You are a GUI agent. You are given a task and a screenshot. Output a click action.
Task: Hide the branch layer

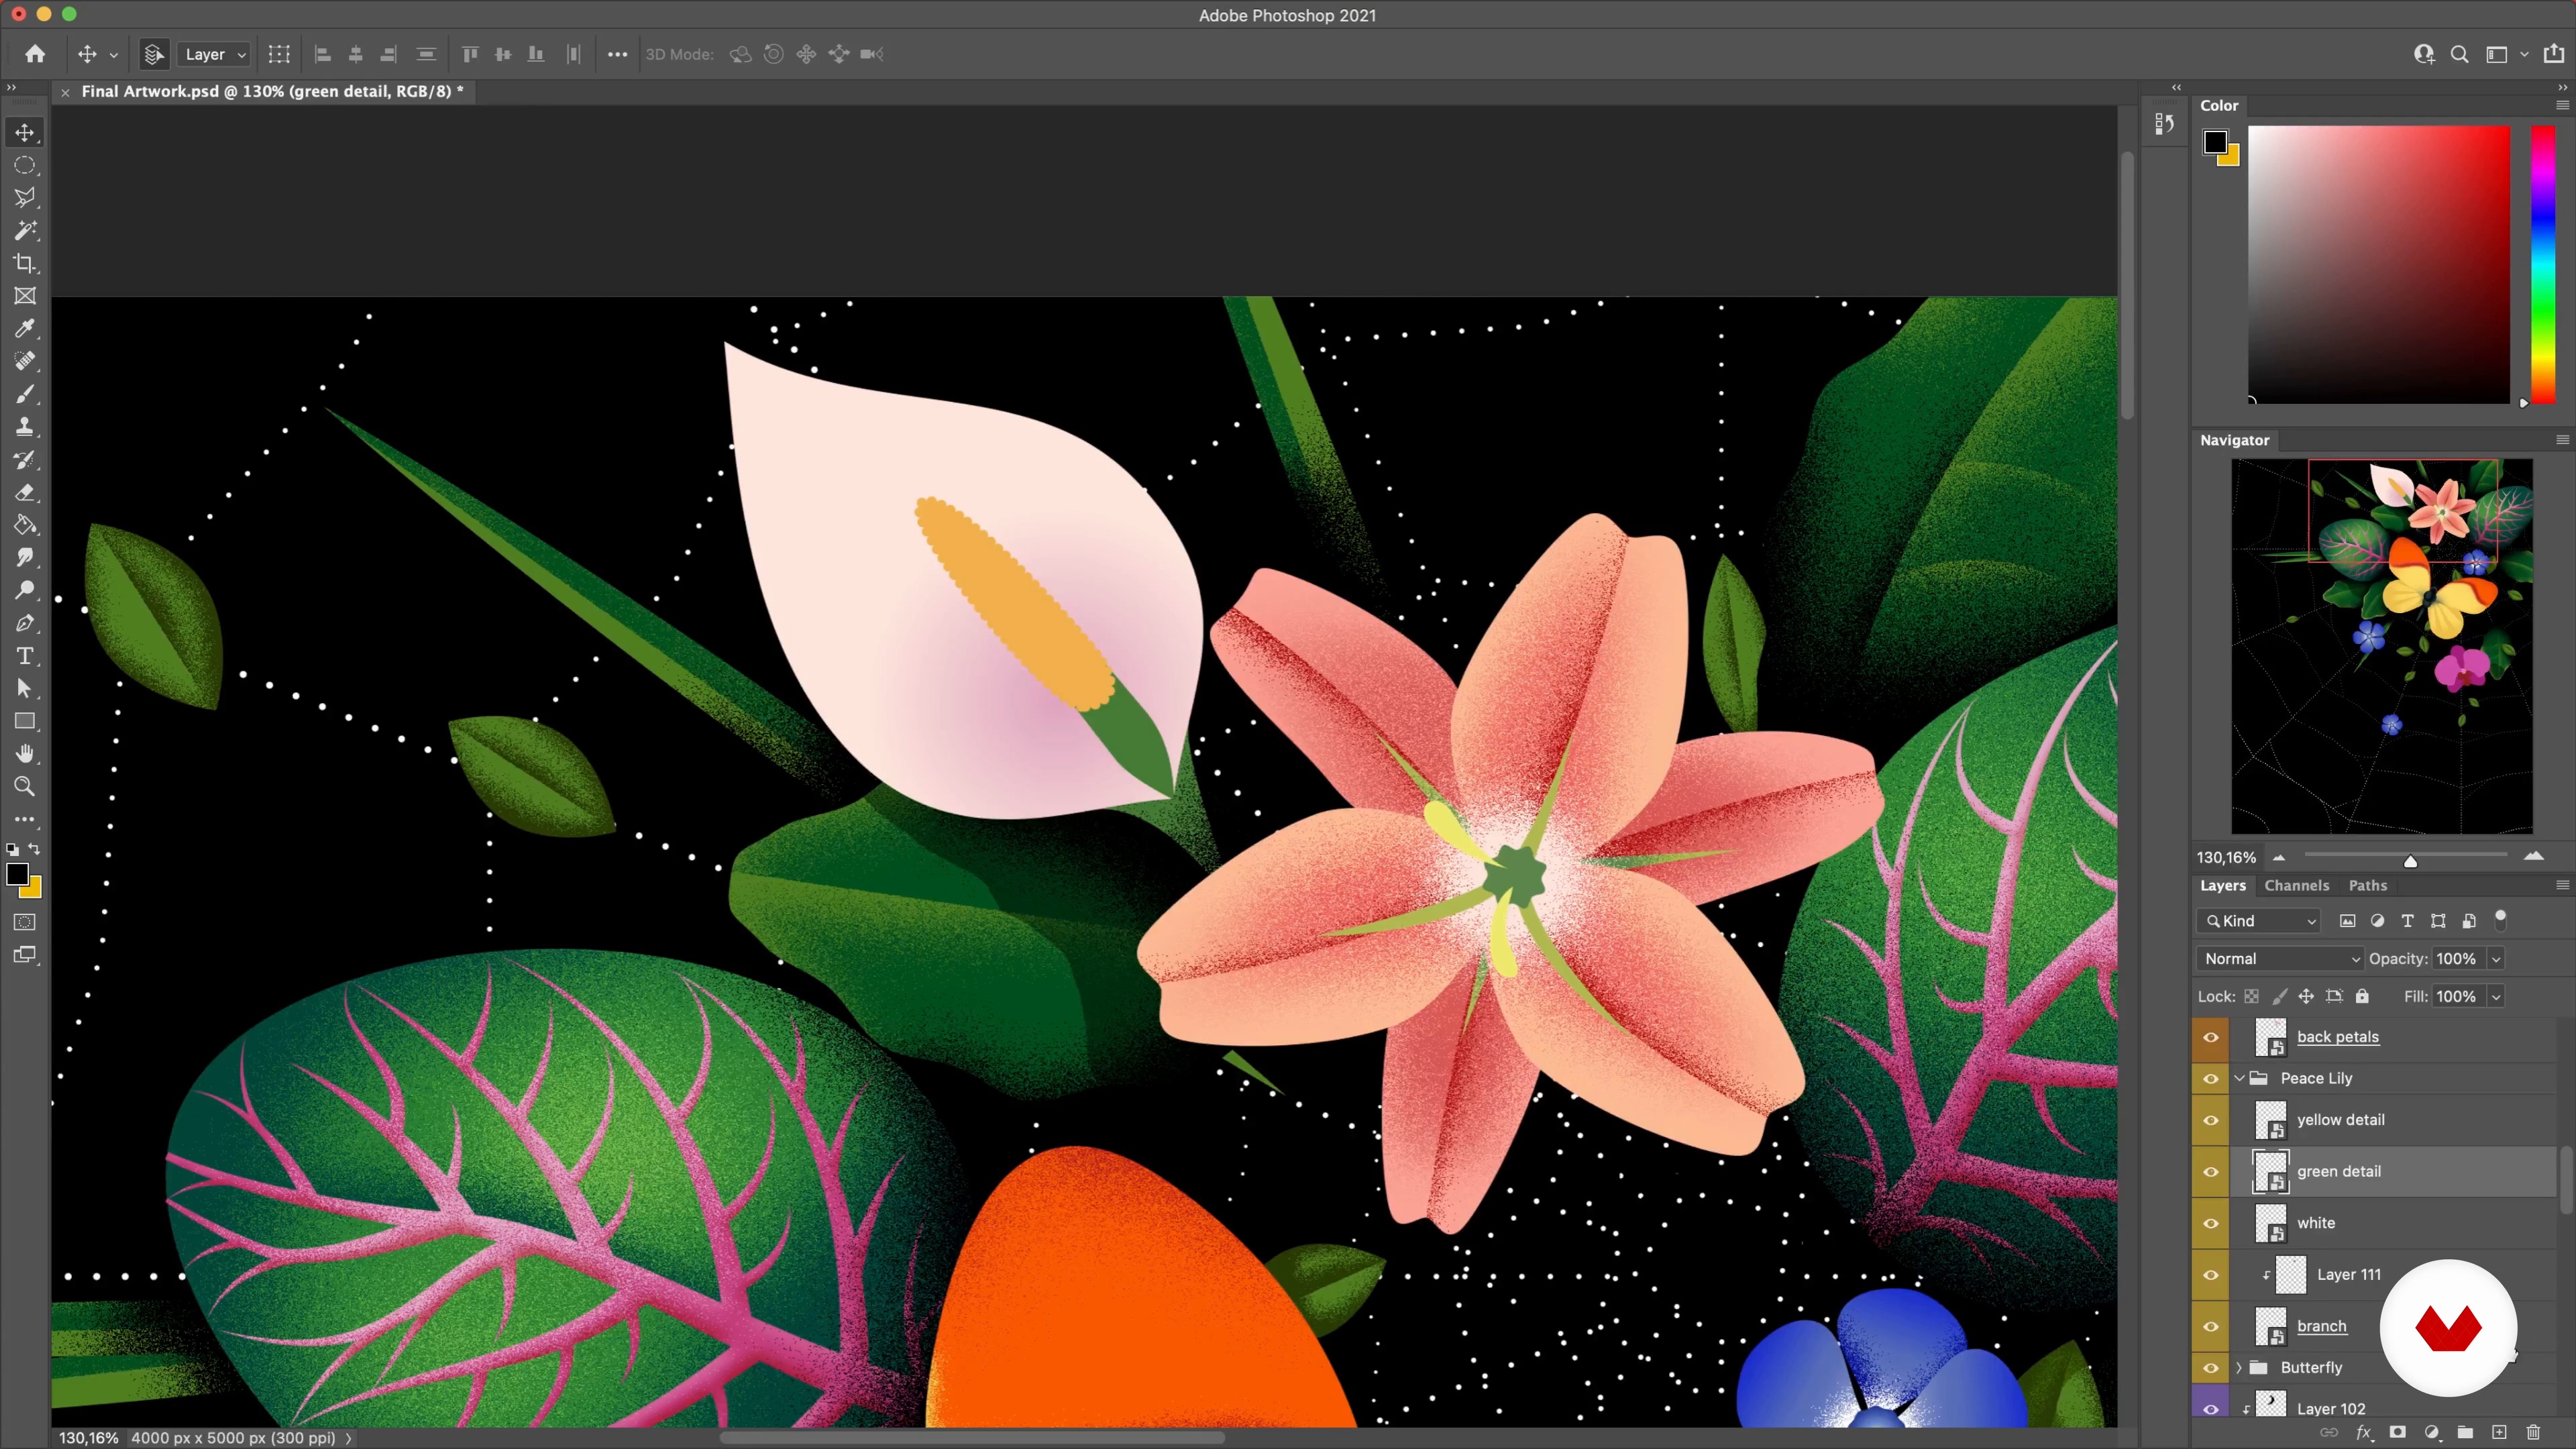point(2211,1327)
